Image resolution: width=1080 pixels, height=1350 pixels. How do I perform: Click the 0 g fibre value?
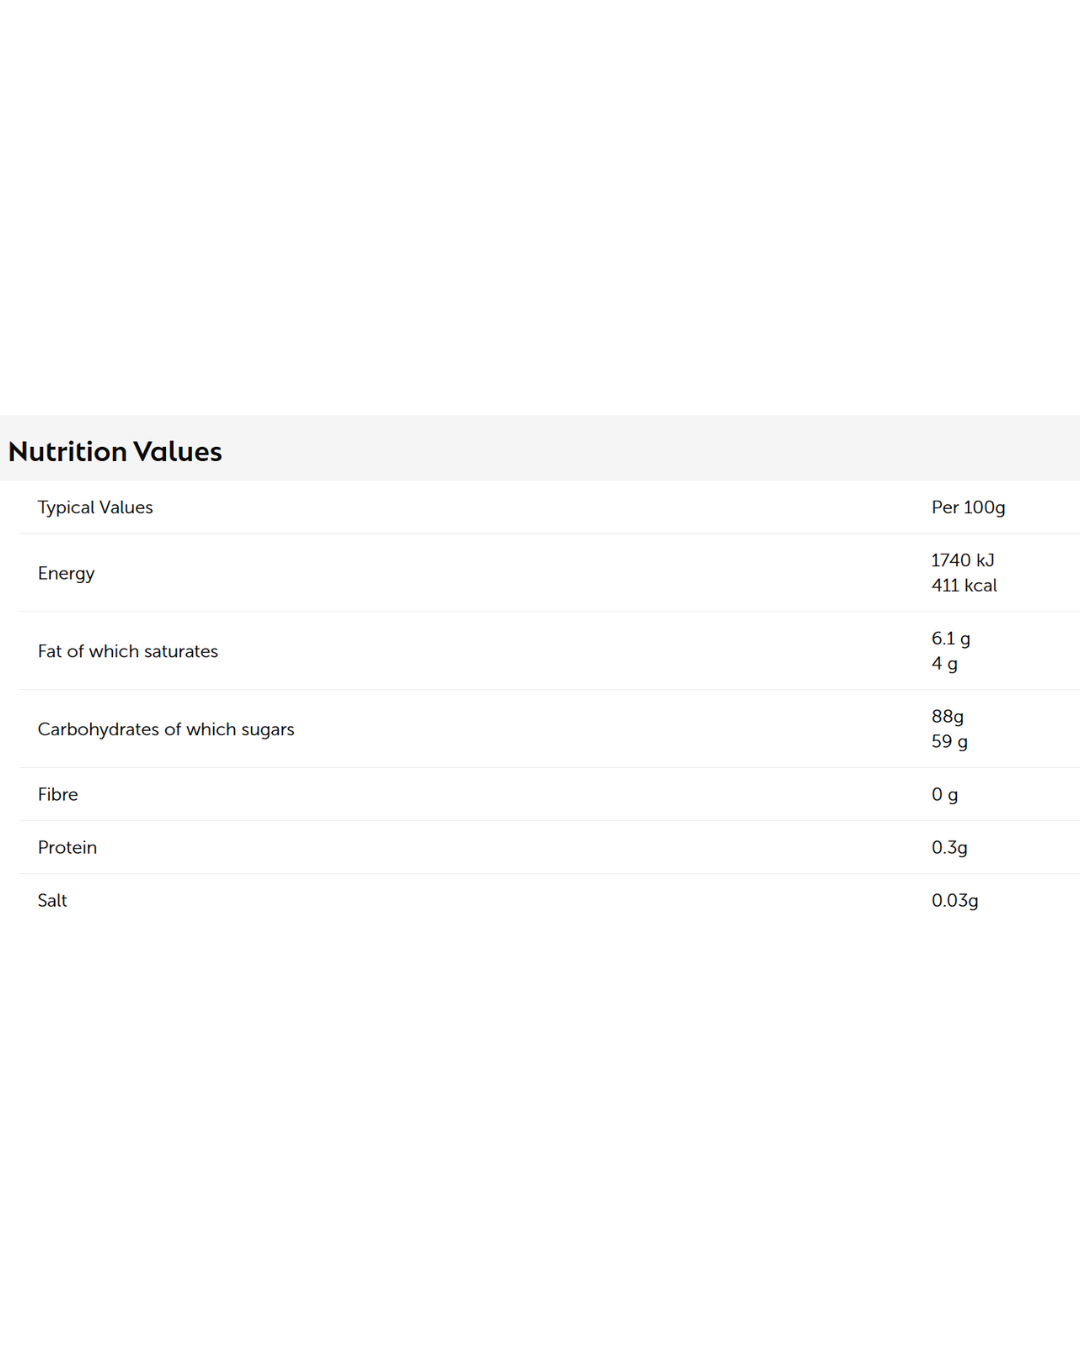[944, 794]
